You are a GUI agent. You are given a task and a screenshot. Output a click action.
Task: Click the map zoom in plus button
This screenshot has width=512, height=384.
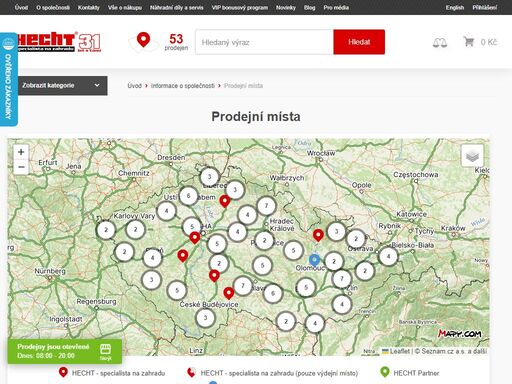pyautogui.click(x=21, y=152)
